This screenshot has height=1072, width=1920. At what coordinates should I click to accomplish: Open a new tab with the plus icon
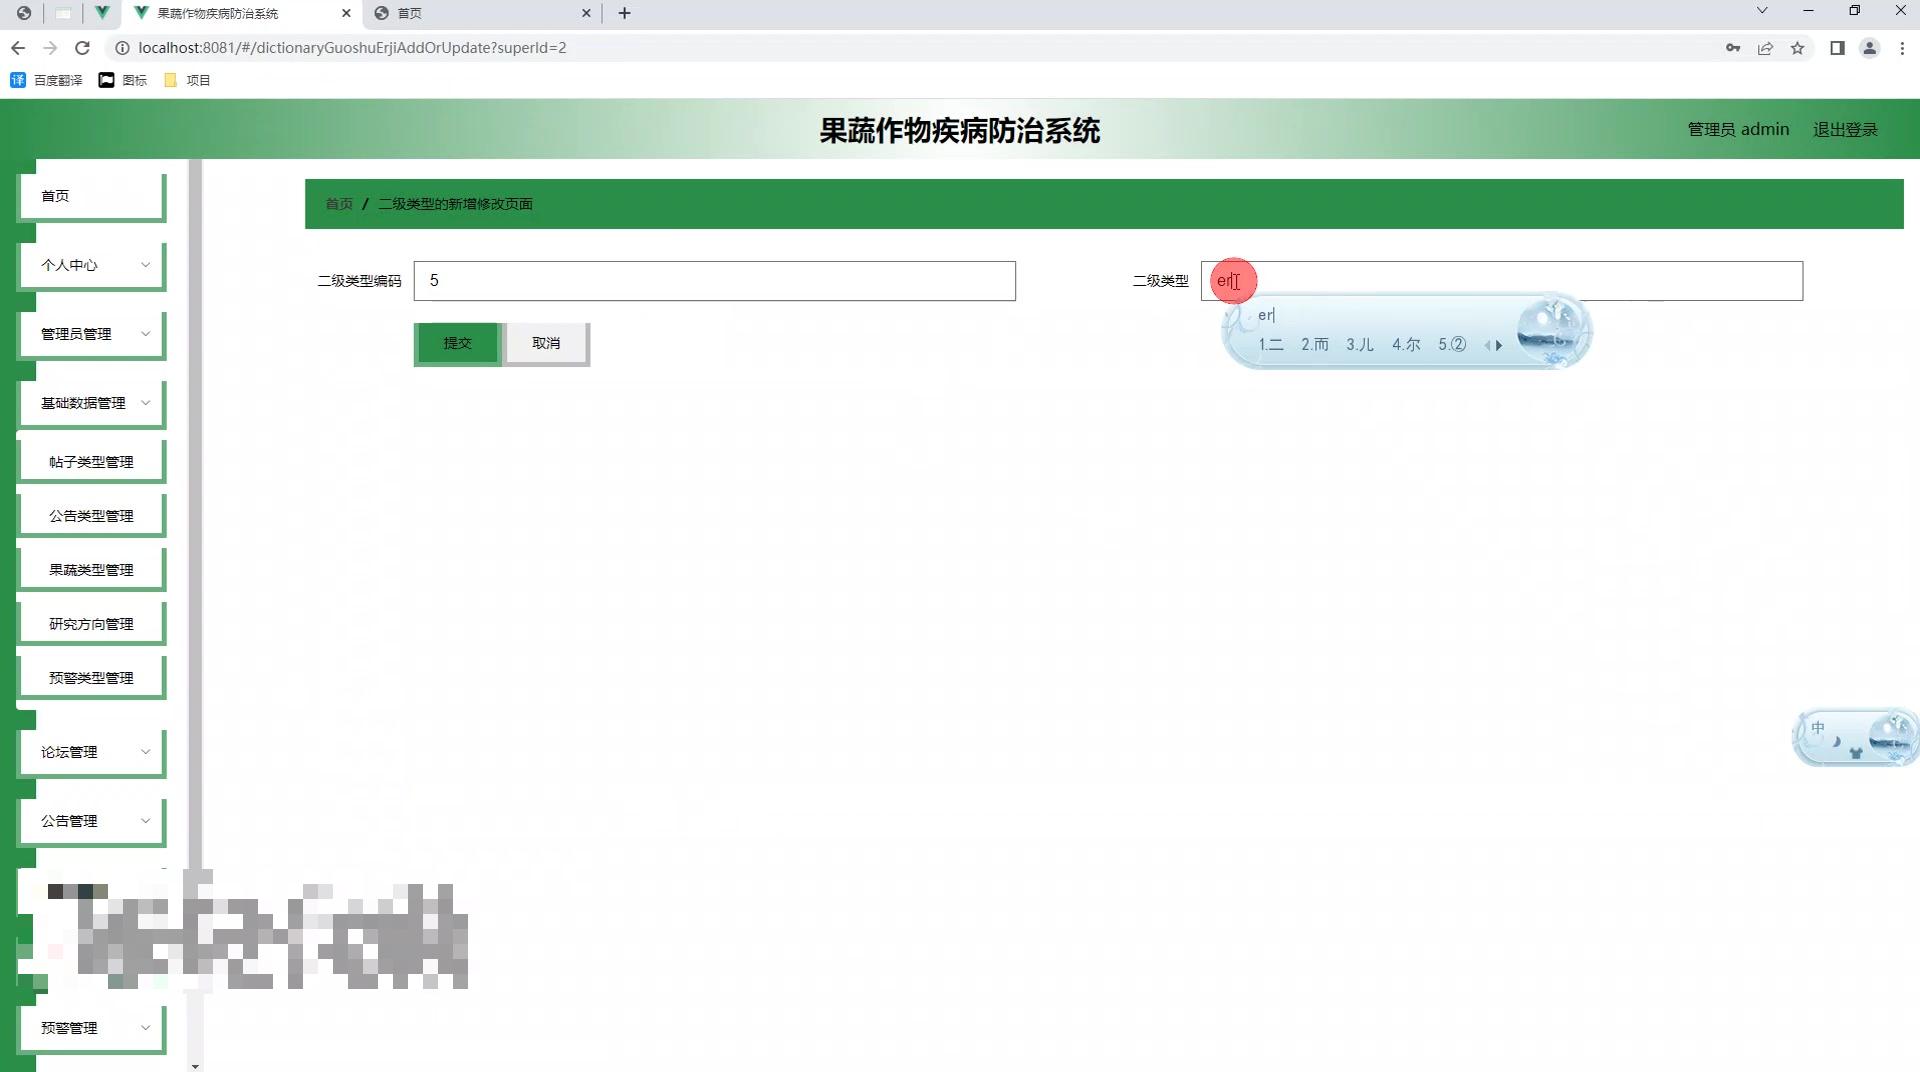point(624,13)
